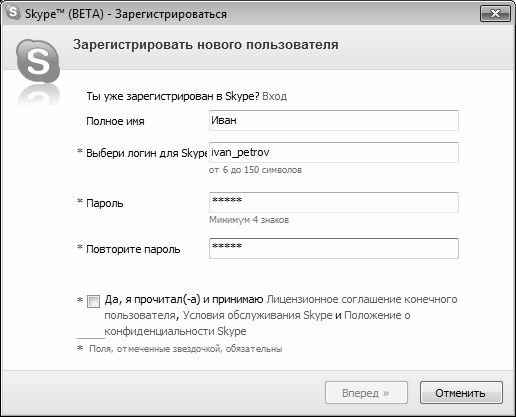
Task: Click the Вперед » button
Action: click(366, 393)
